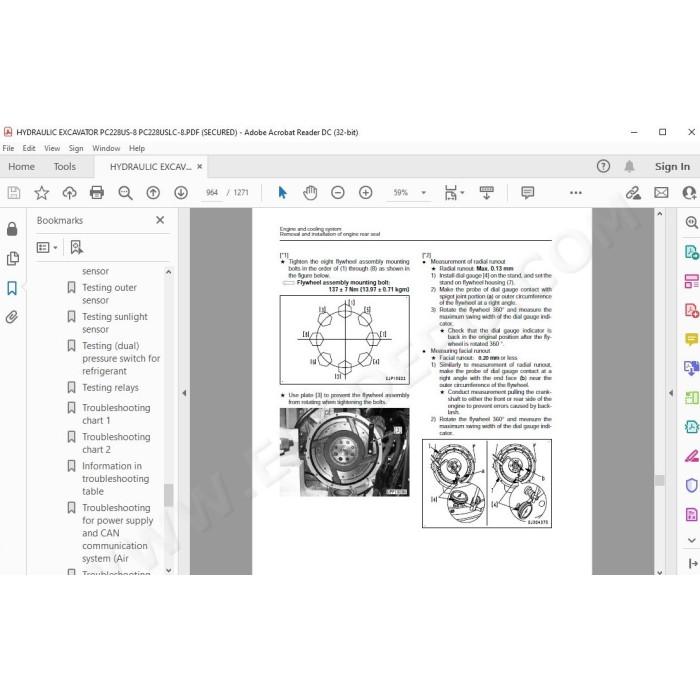The width and height of the screenshot is (700, 700).
Task: Open the Sign menu
Action: tap(76, 148)
